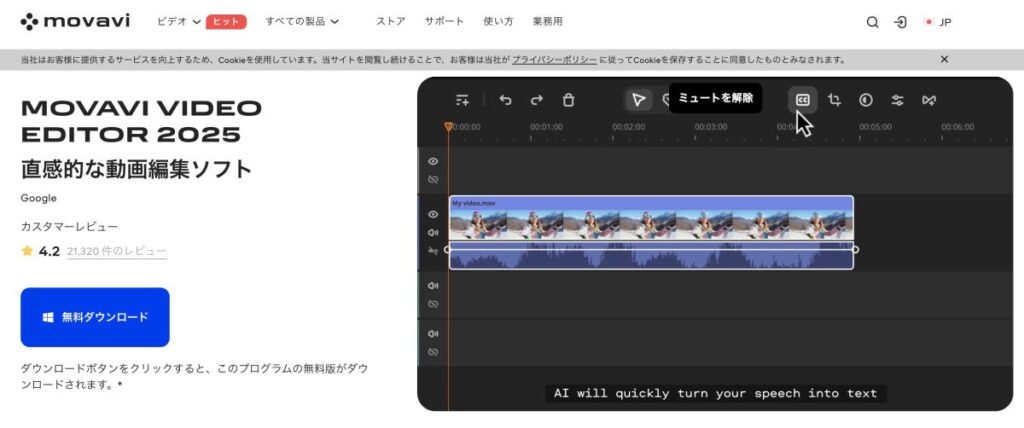This screenshot has width=1024, height=428.
Task: Expand the ビデオ dropdown menu
Action: (x=179, y=22)
